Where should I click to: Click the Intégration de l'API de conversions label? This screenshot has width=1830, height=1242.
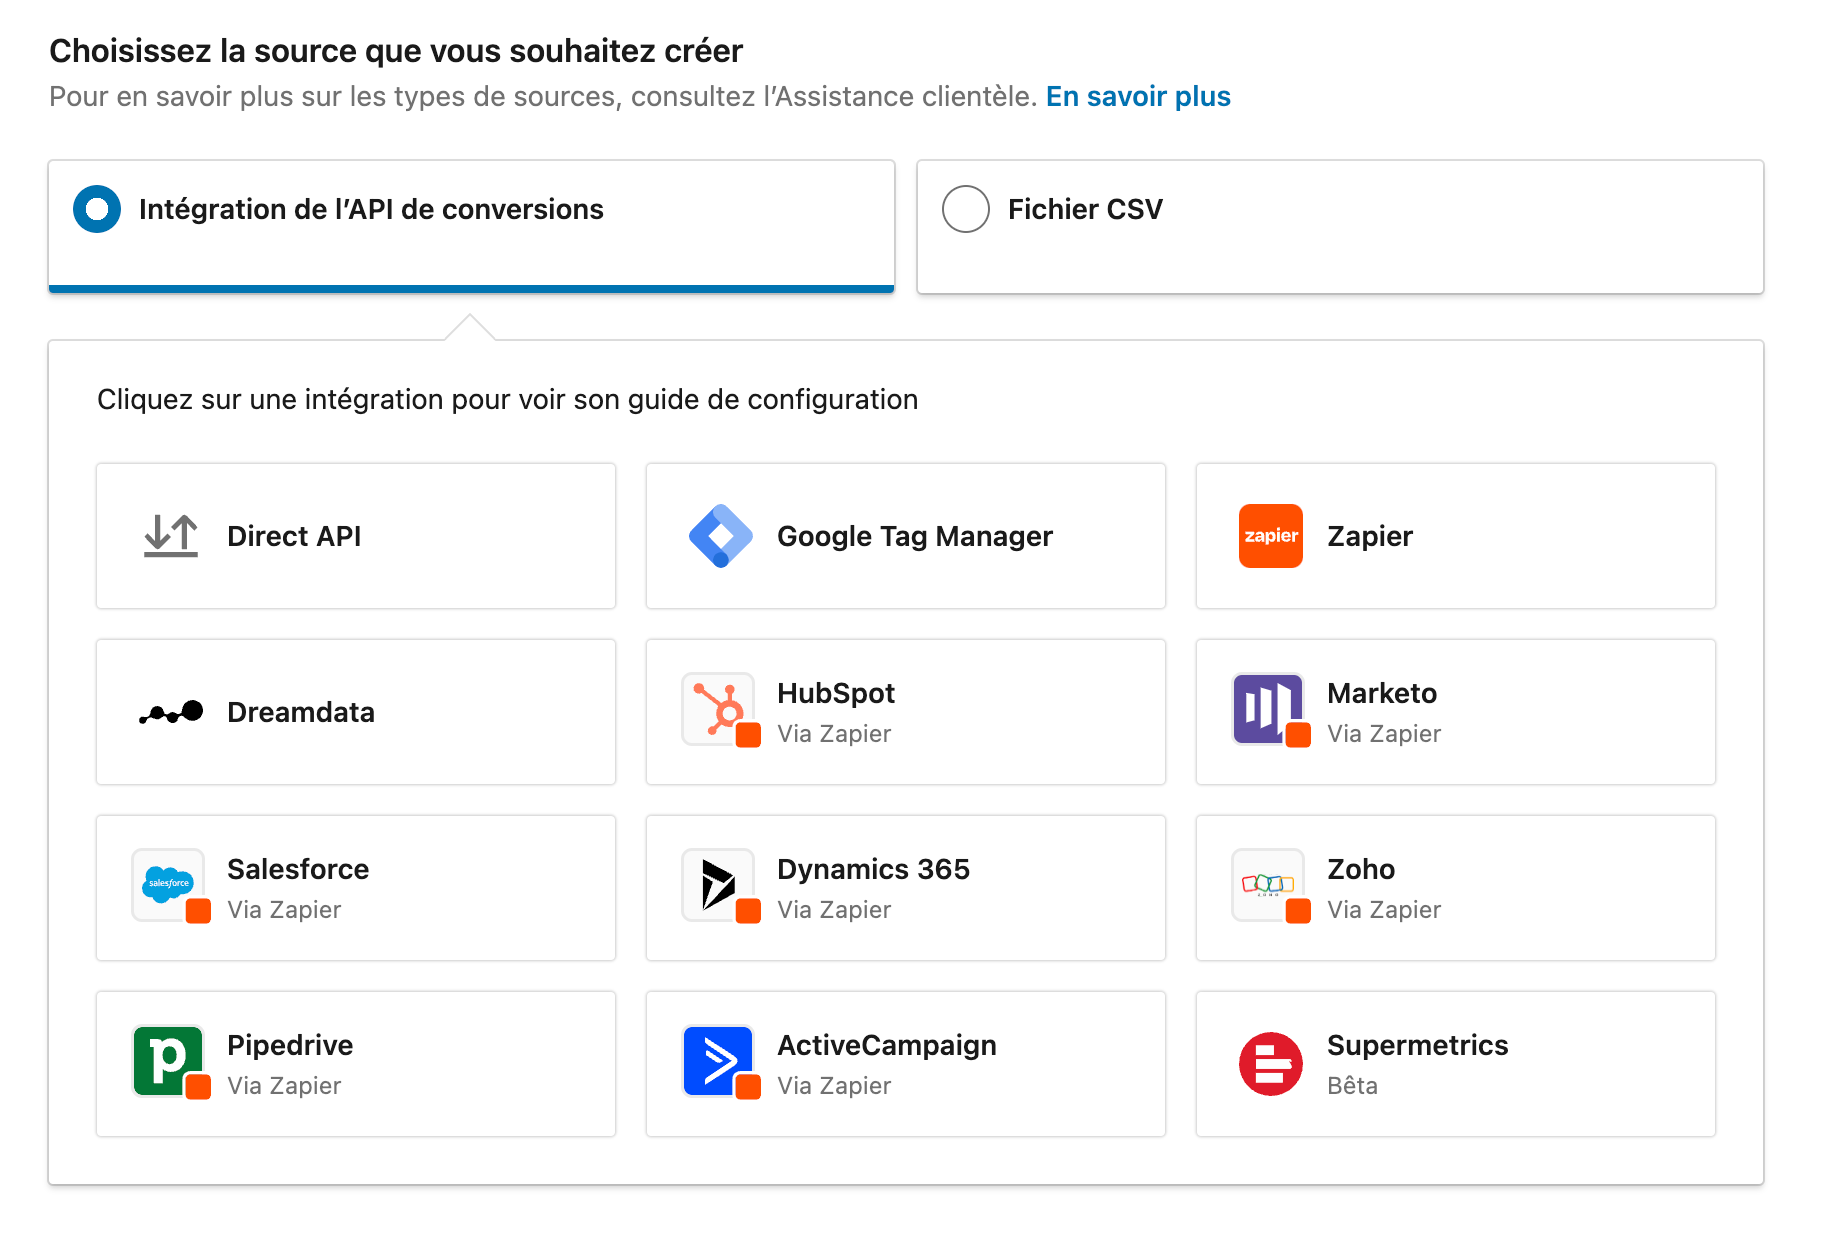[x=371, y=209]
